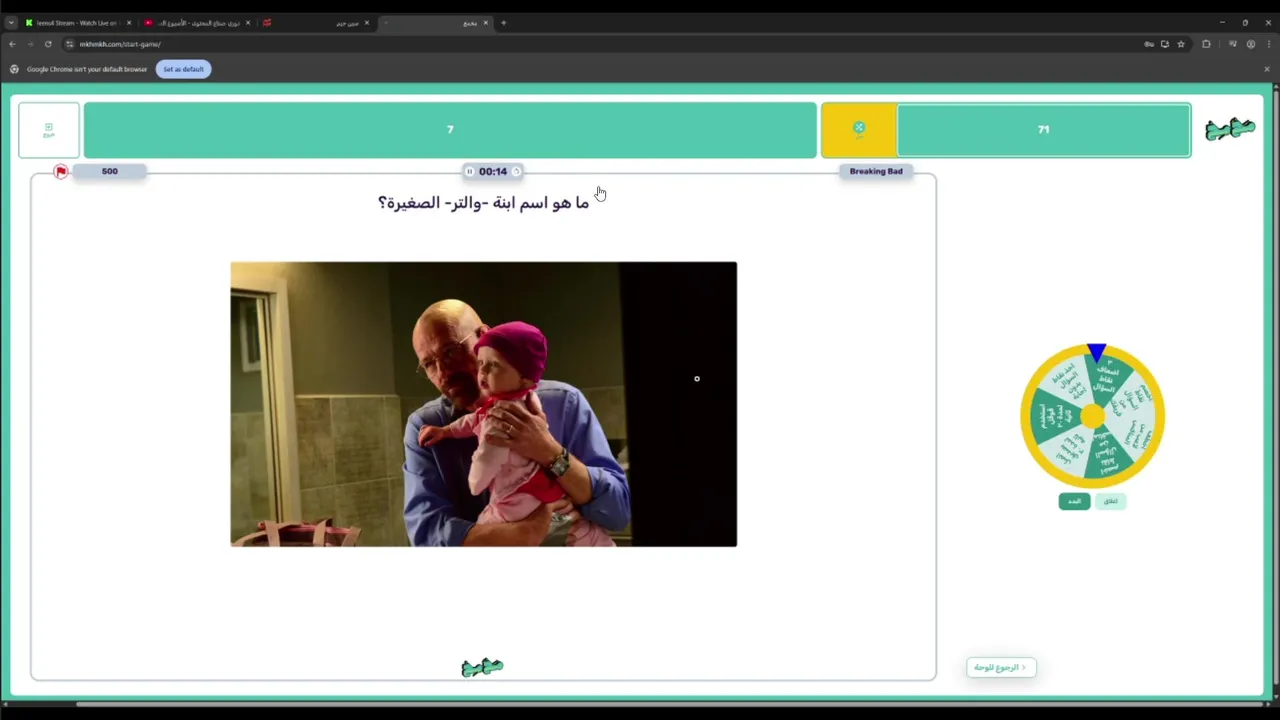This screenshot has width=1280, height=720.
Task: Click the mkhmkh logo in the header
Action: [1230, 129]
